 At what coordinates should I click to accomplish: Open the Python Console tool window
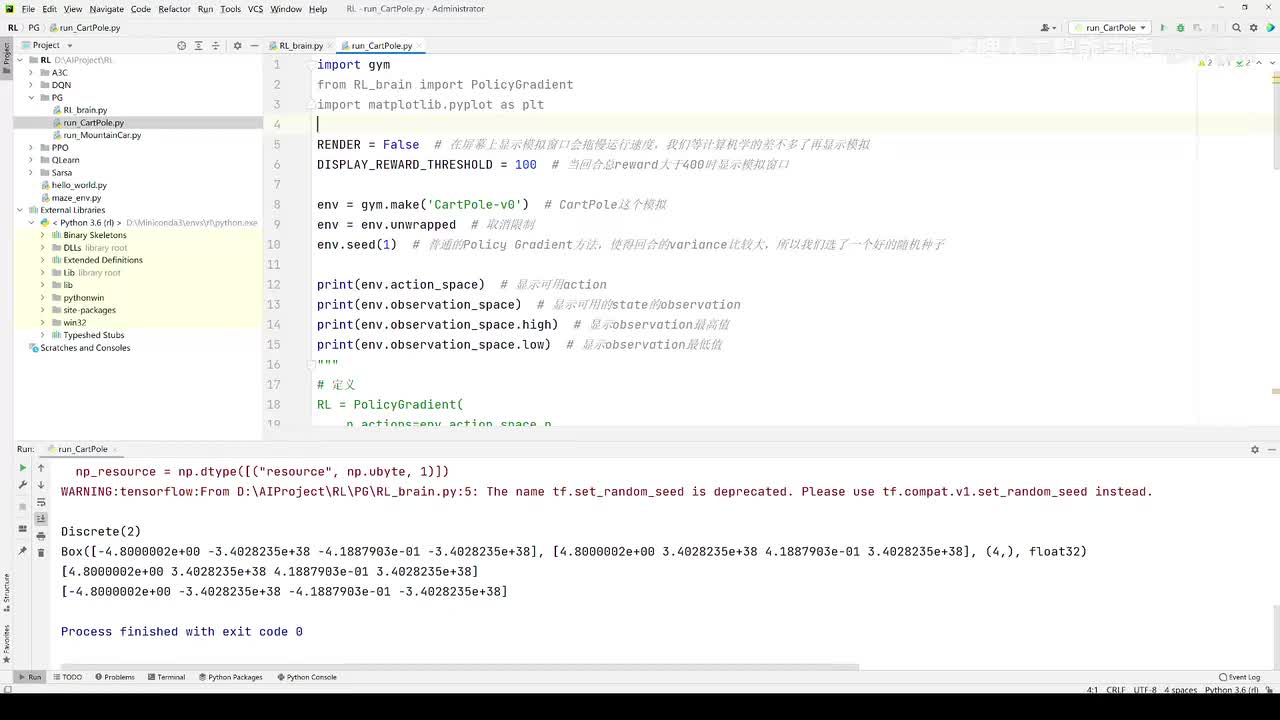pos(306,677)
